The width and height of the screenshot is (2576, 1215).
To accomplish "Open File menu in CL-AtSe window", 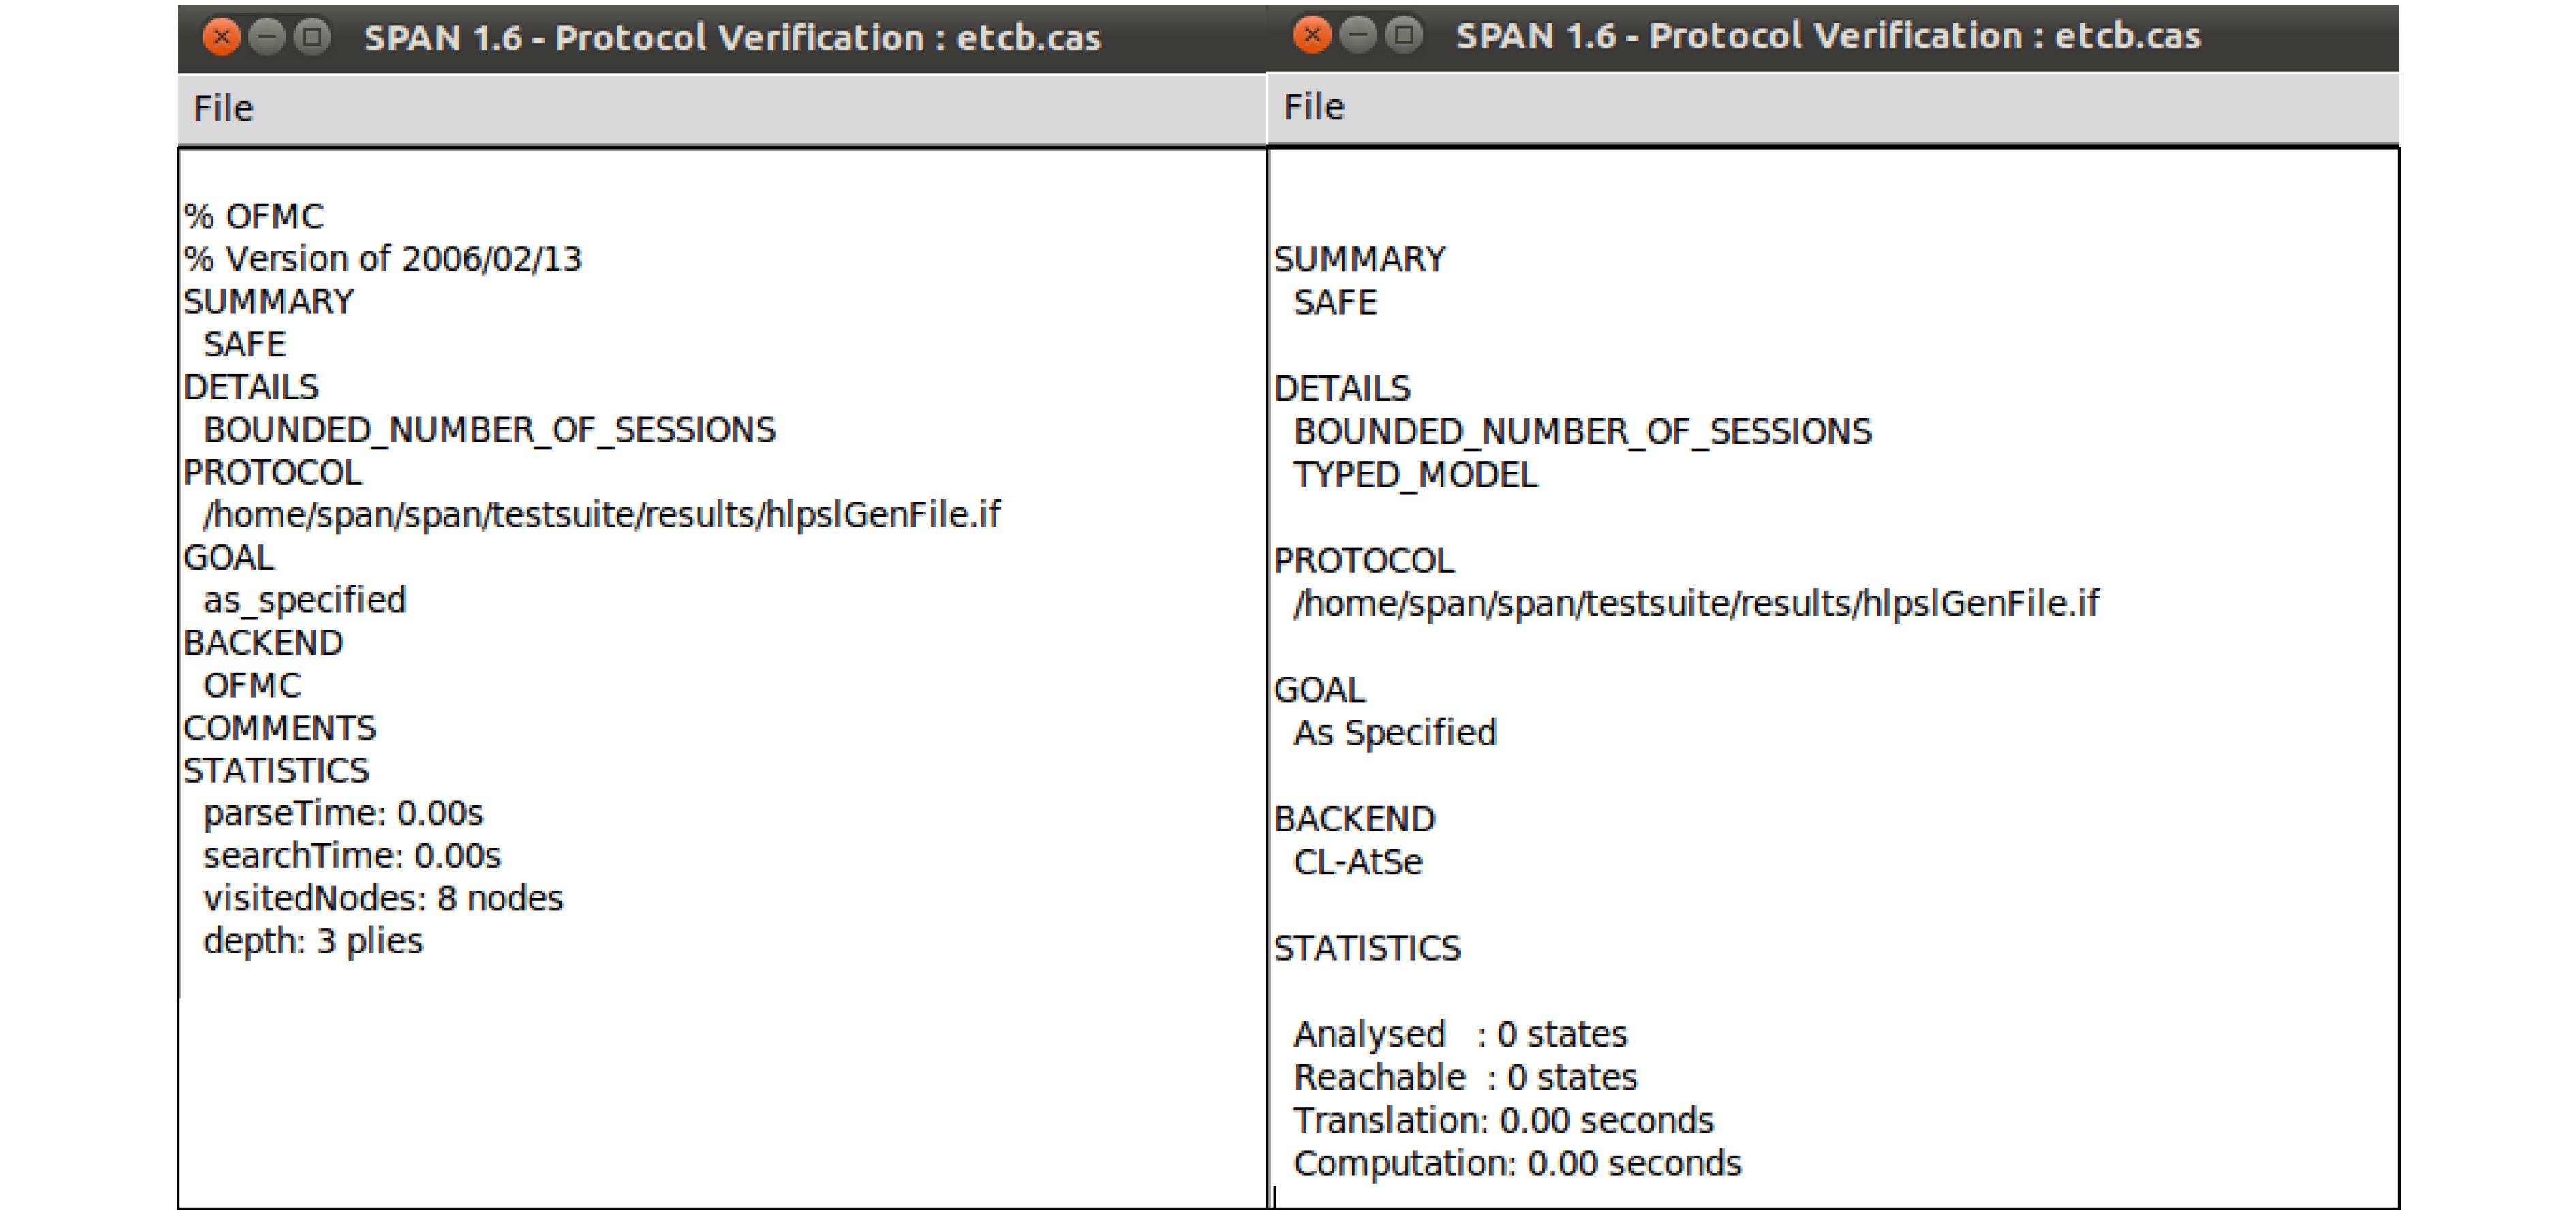I will (1314, 107).
